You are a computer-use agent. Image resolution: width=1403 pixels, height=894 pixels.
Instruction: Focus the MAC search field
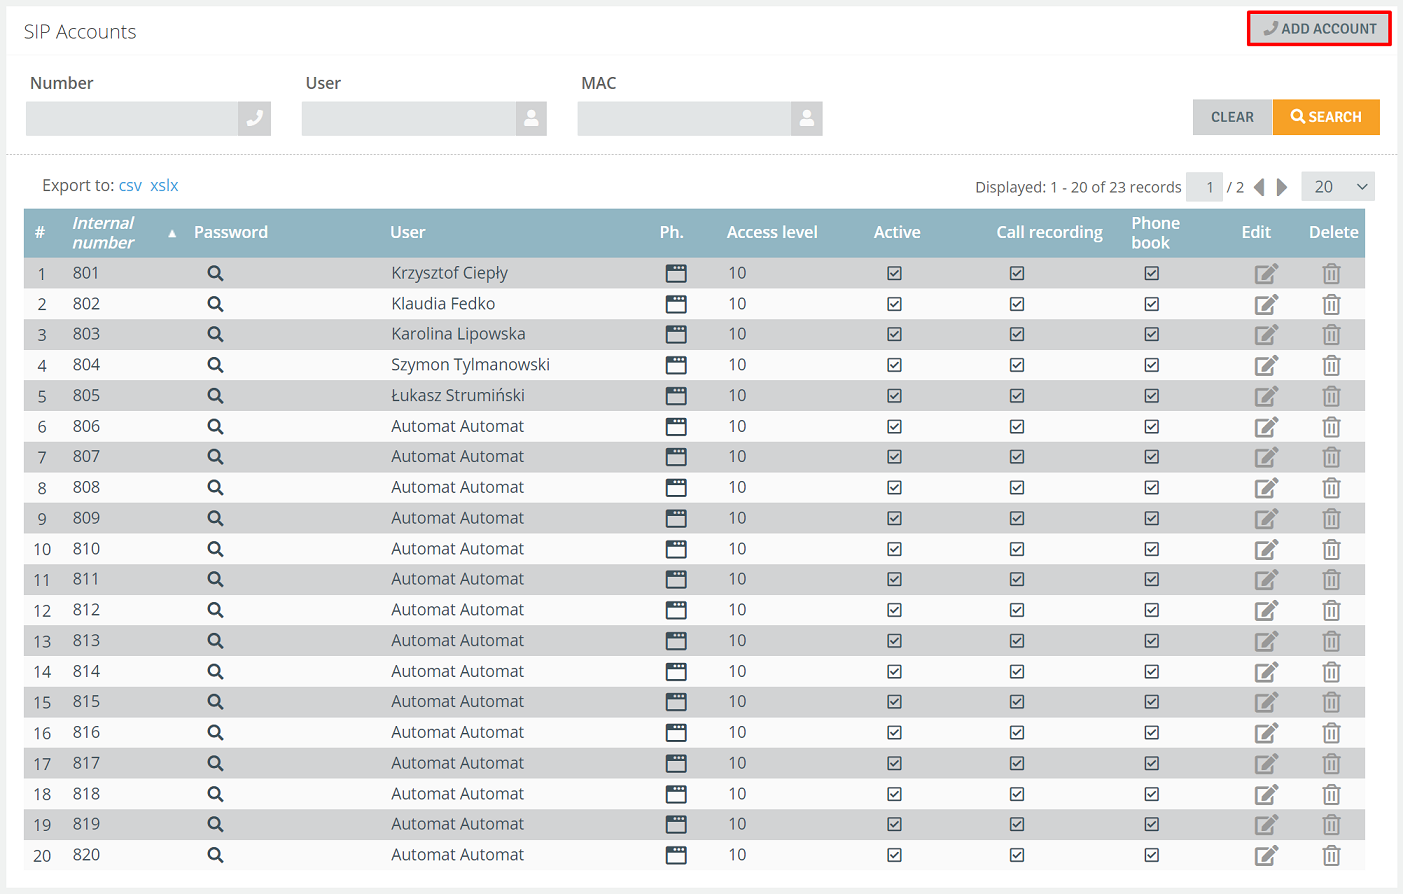684,118
